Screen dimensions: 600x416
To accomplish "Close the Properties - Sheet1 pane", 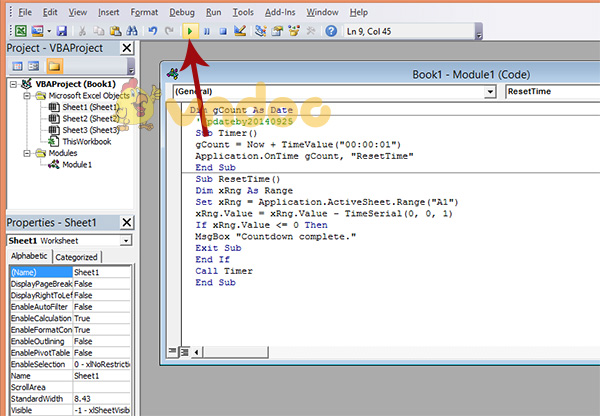I will [x=127, y=222].
